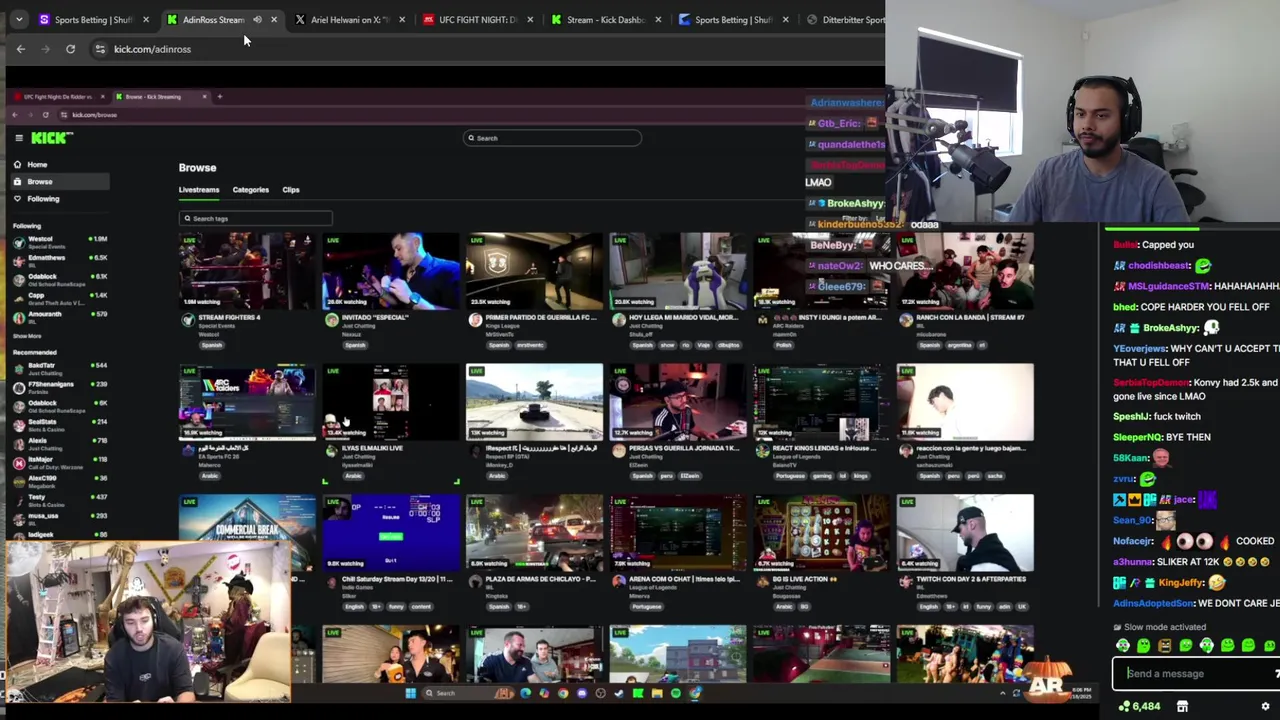This screenshot has height=720, width=1280.
Task: View site info beside kick.com/adinross
Action: (100, 49)
